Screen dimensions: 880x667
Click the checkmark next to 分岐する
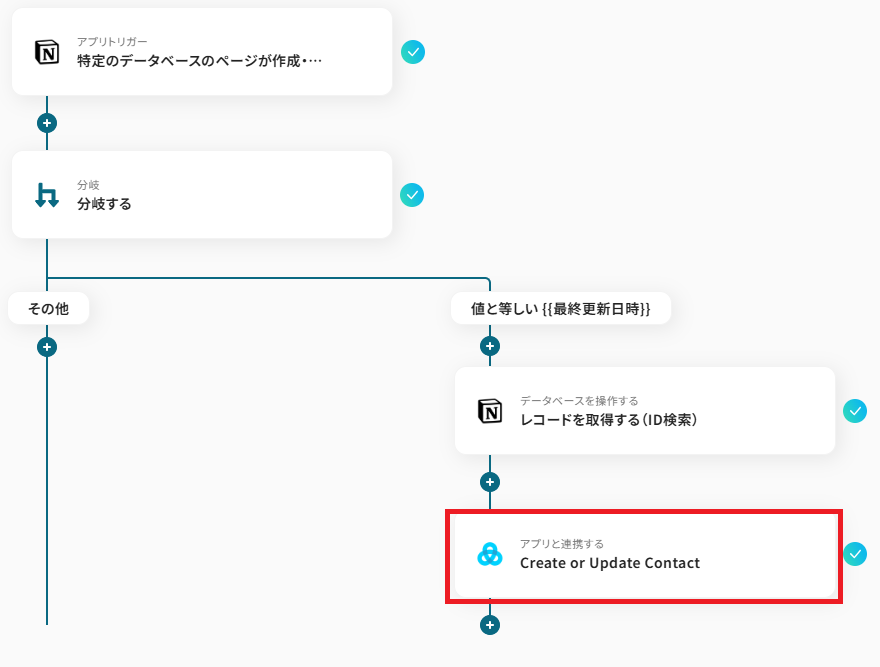click(x=413, y=195)
